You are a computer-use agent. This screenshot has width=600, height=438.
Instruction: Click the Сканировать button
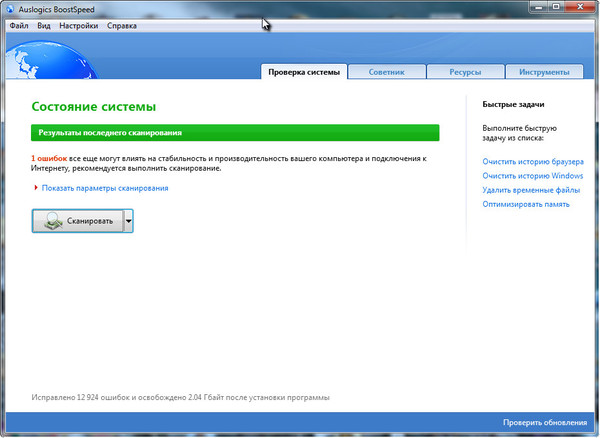click(x=78, y=221)
